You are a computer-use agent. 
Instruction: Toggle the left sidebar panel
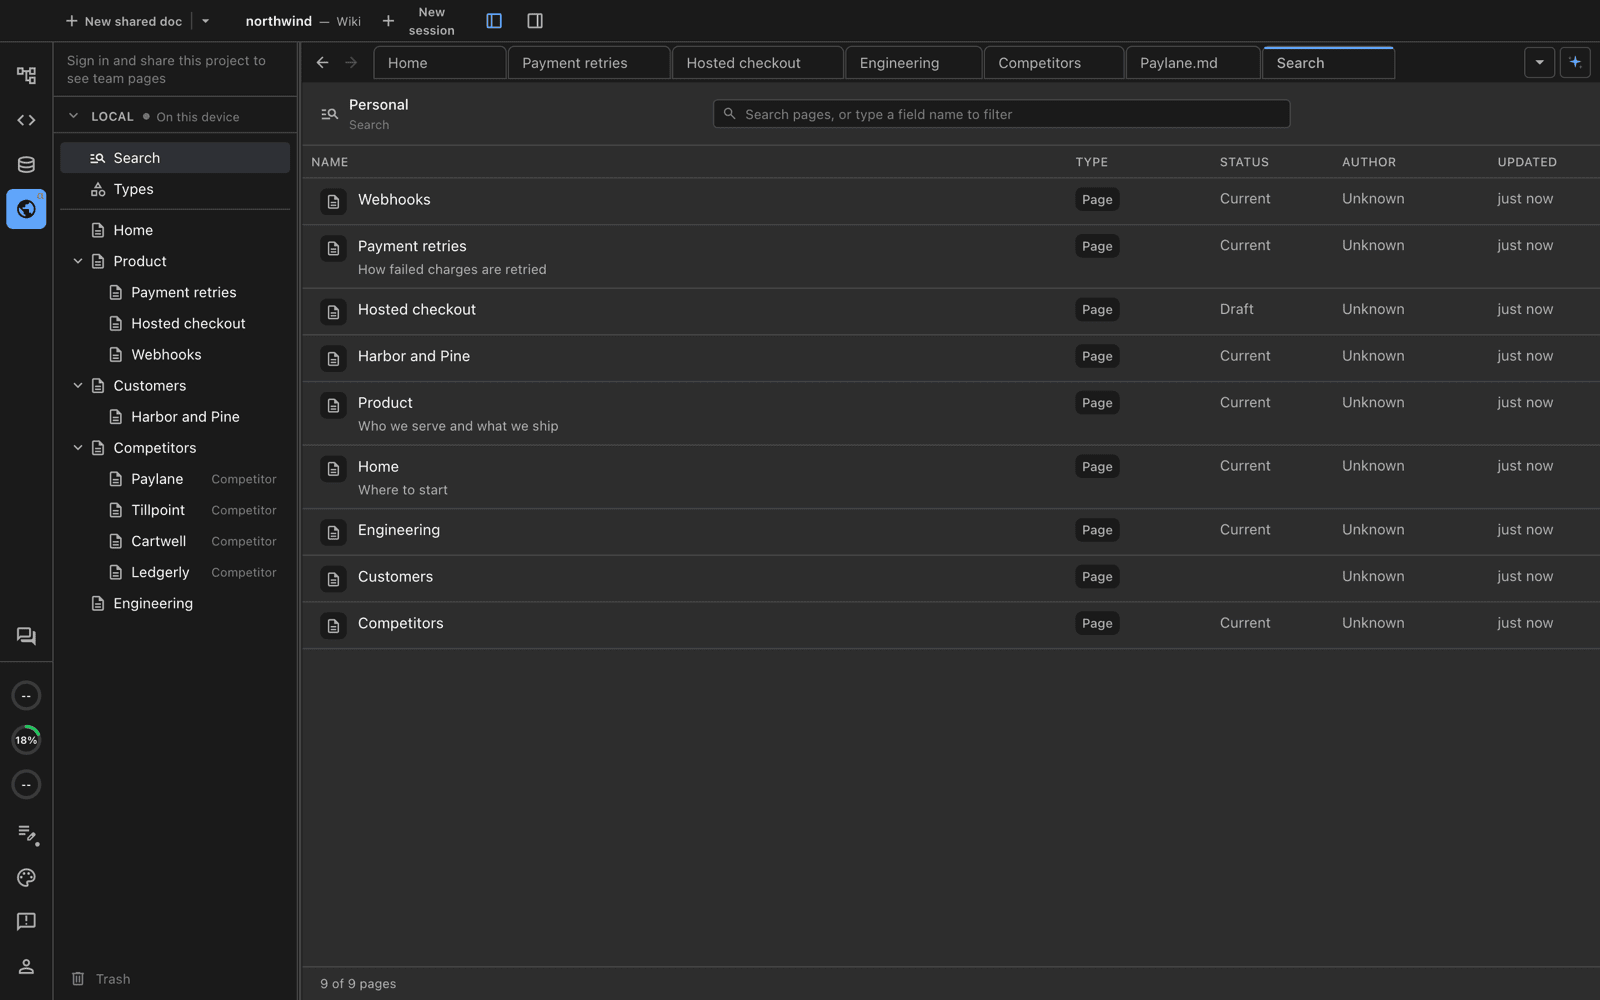point(494,21)
